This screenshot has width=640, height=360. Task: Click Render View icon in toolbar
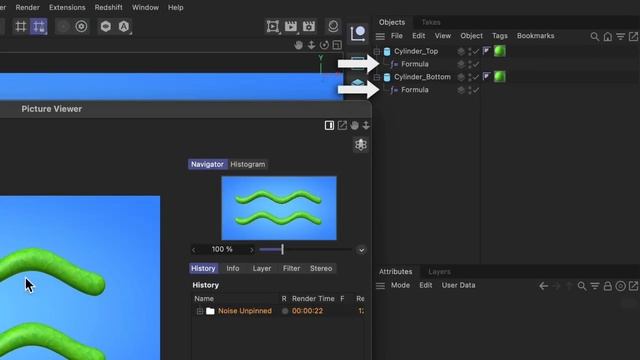[273, 27]
